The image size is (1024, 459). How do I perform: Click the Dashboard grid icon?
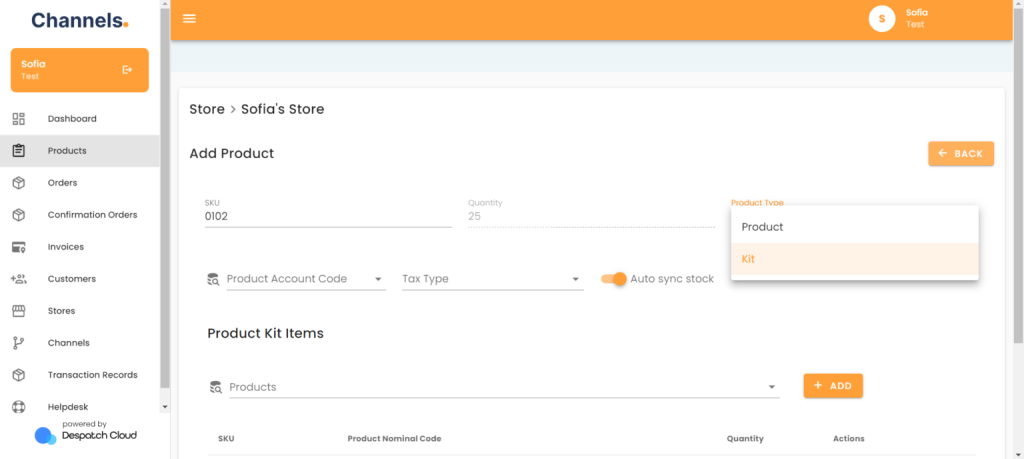pos(19,119)
